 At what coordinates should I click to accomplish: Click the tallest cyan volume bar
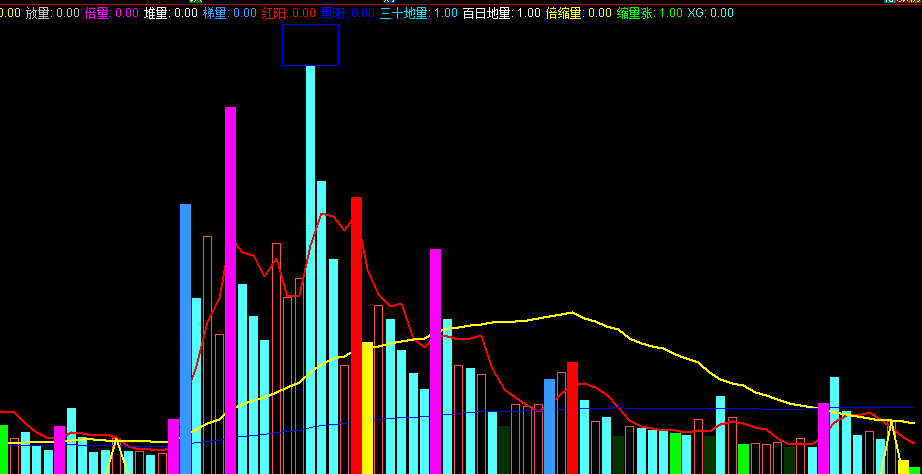point(310,269)
